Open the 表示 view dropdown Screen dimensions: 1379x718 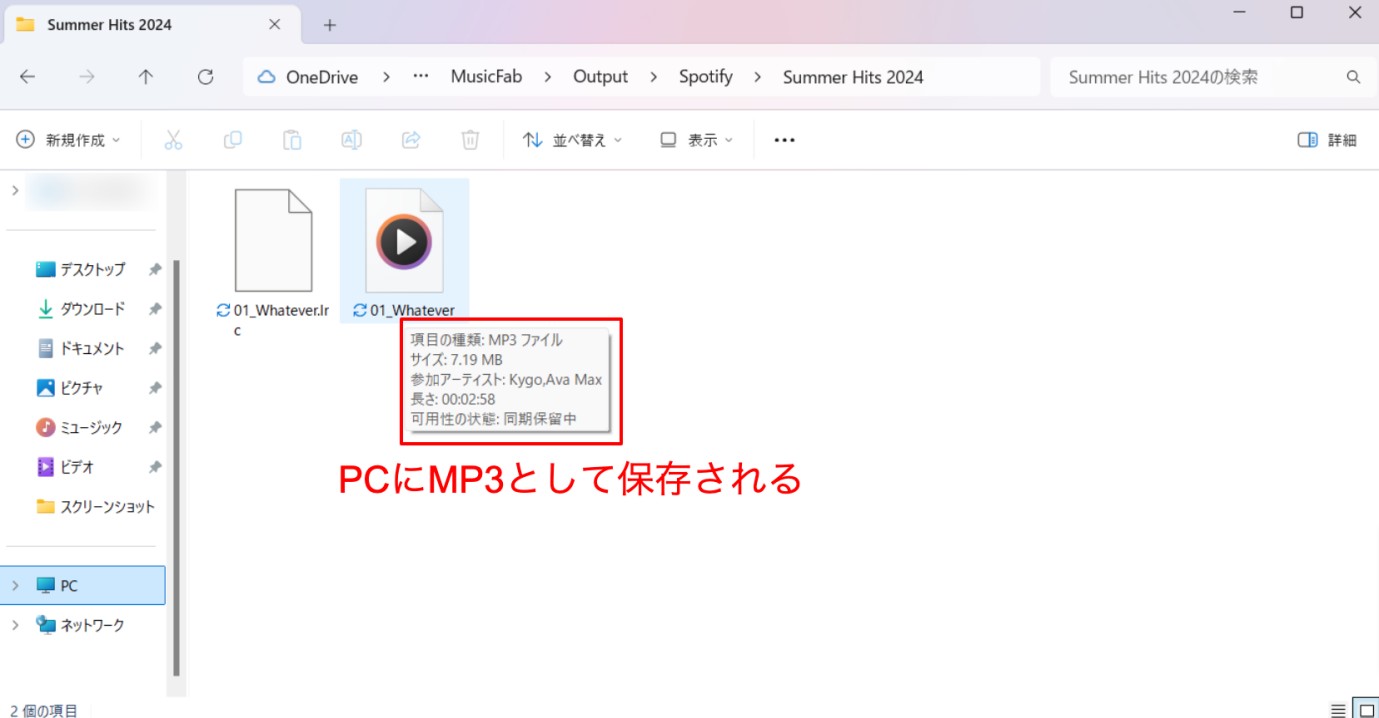tap(697, 140)
